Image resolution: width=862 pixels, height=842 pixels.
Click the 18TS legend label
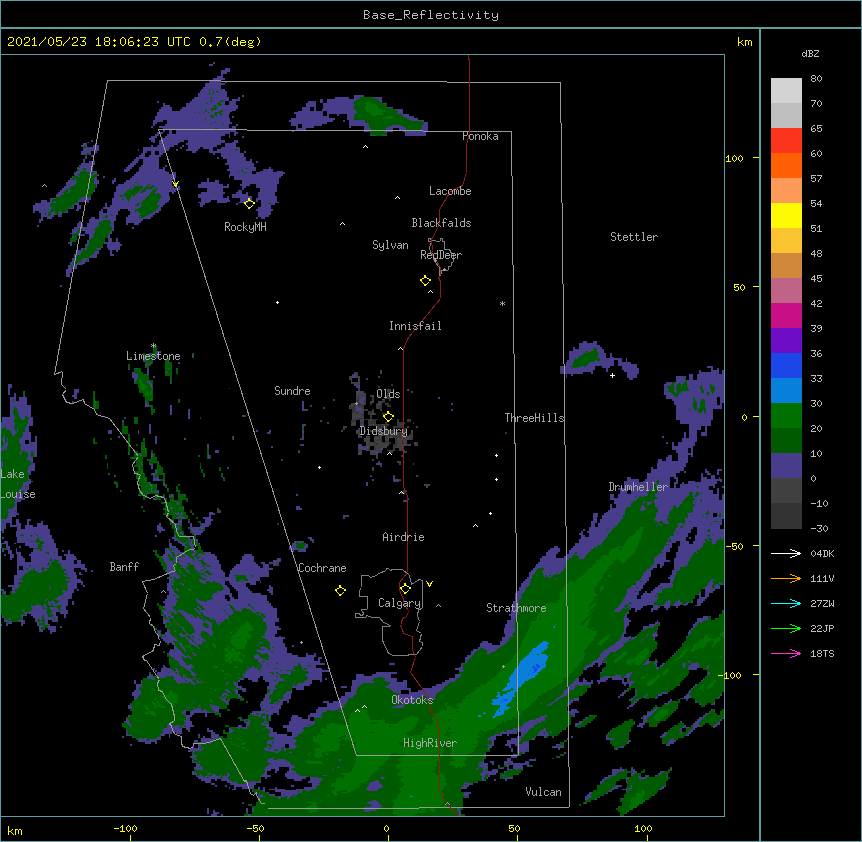822,653
